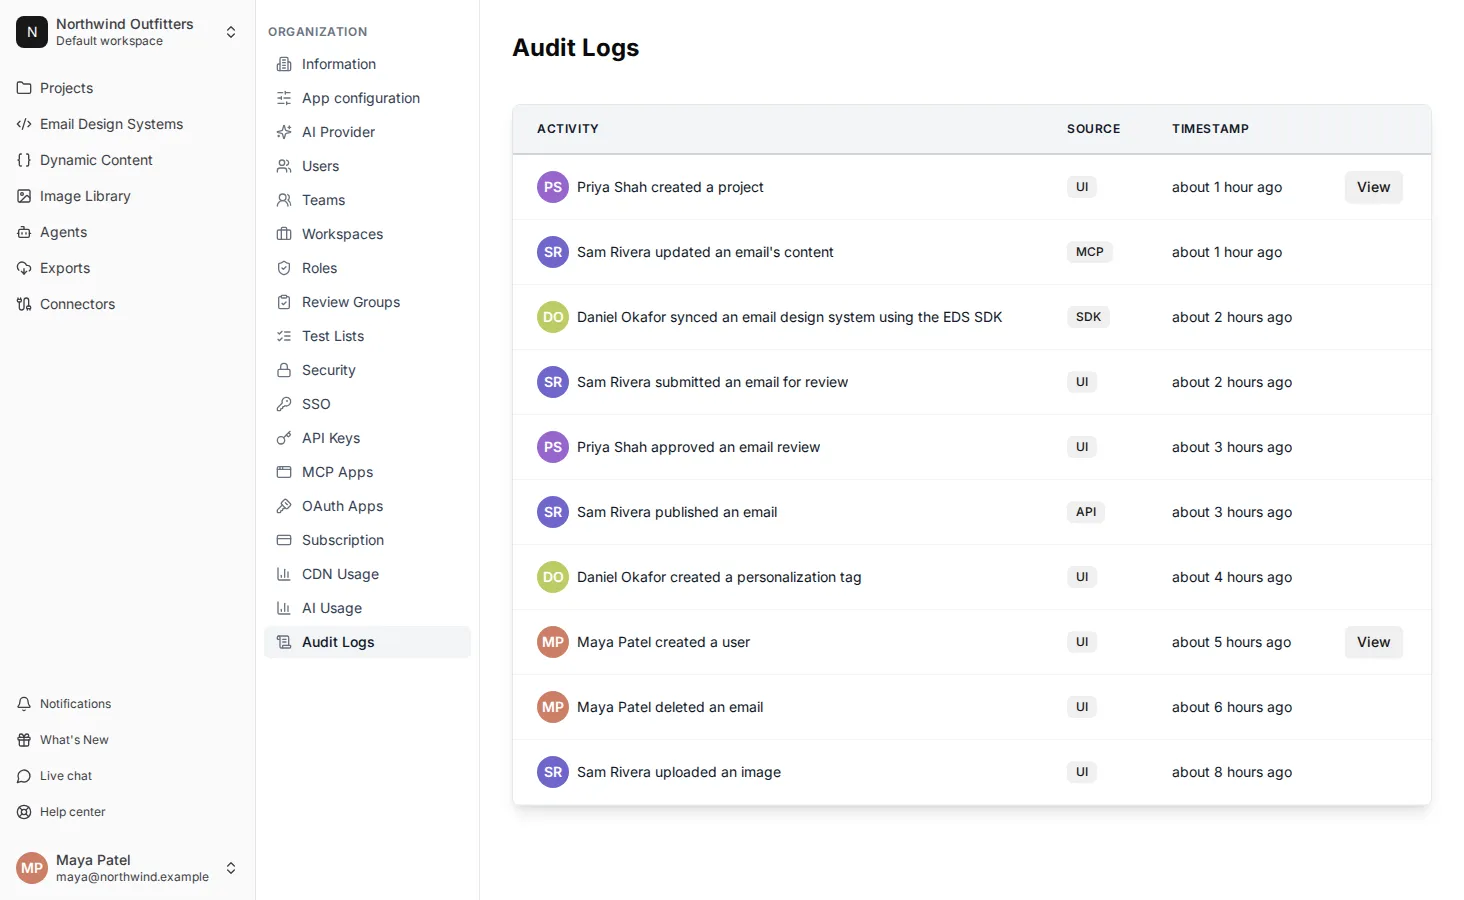The width and height of the screenshot is (1464, 900).
Task: Open the AI Usage page
Action: [x=367, y=608]
